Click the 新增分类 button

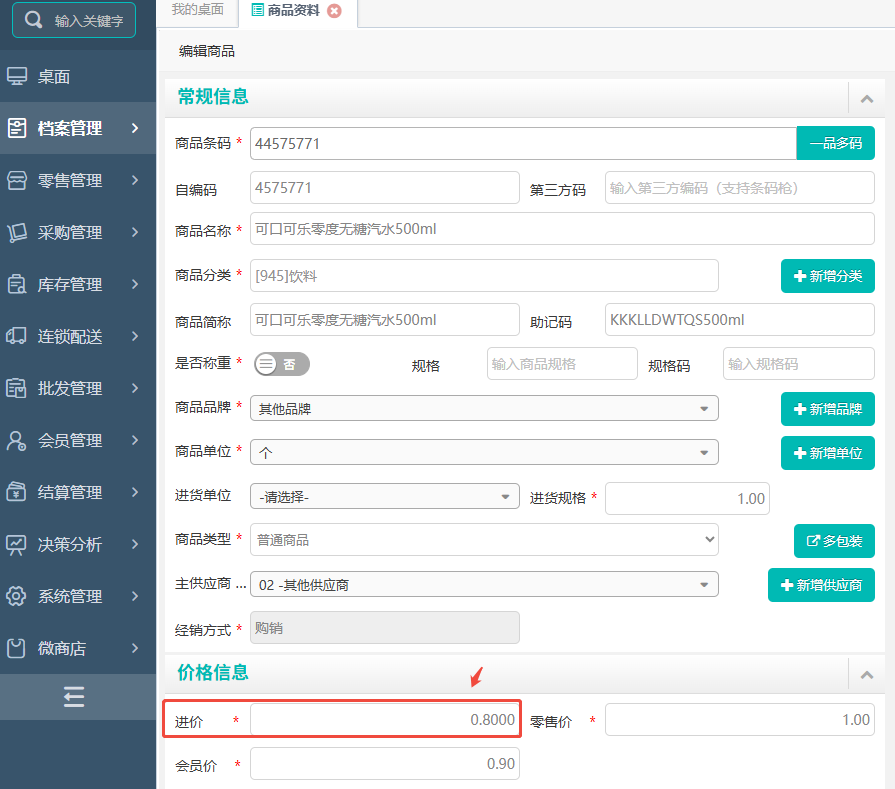828,276
